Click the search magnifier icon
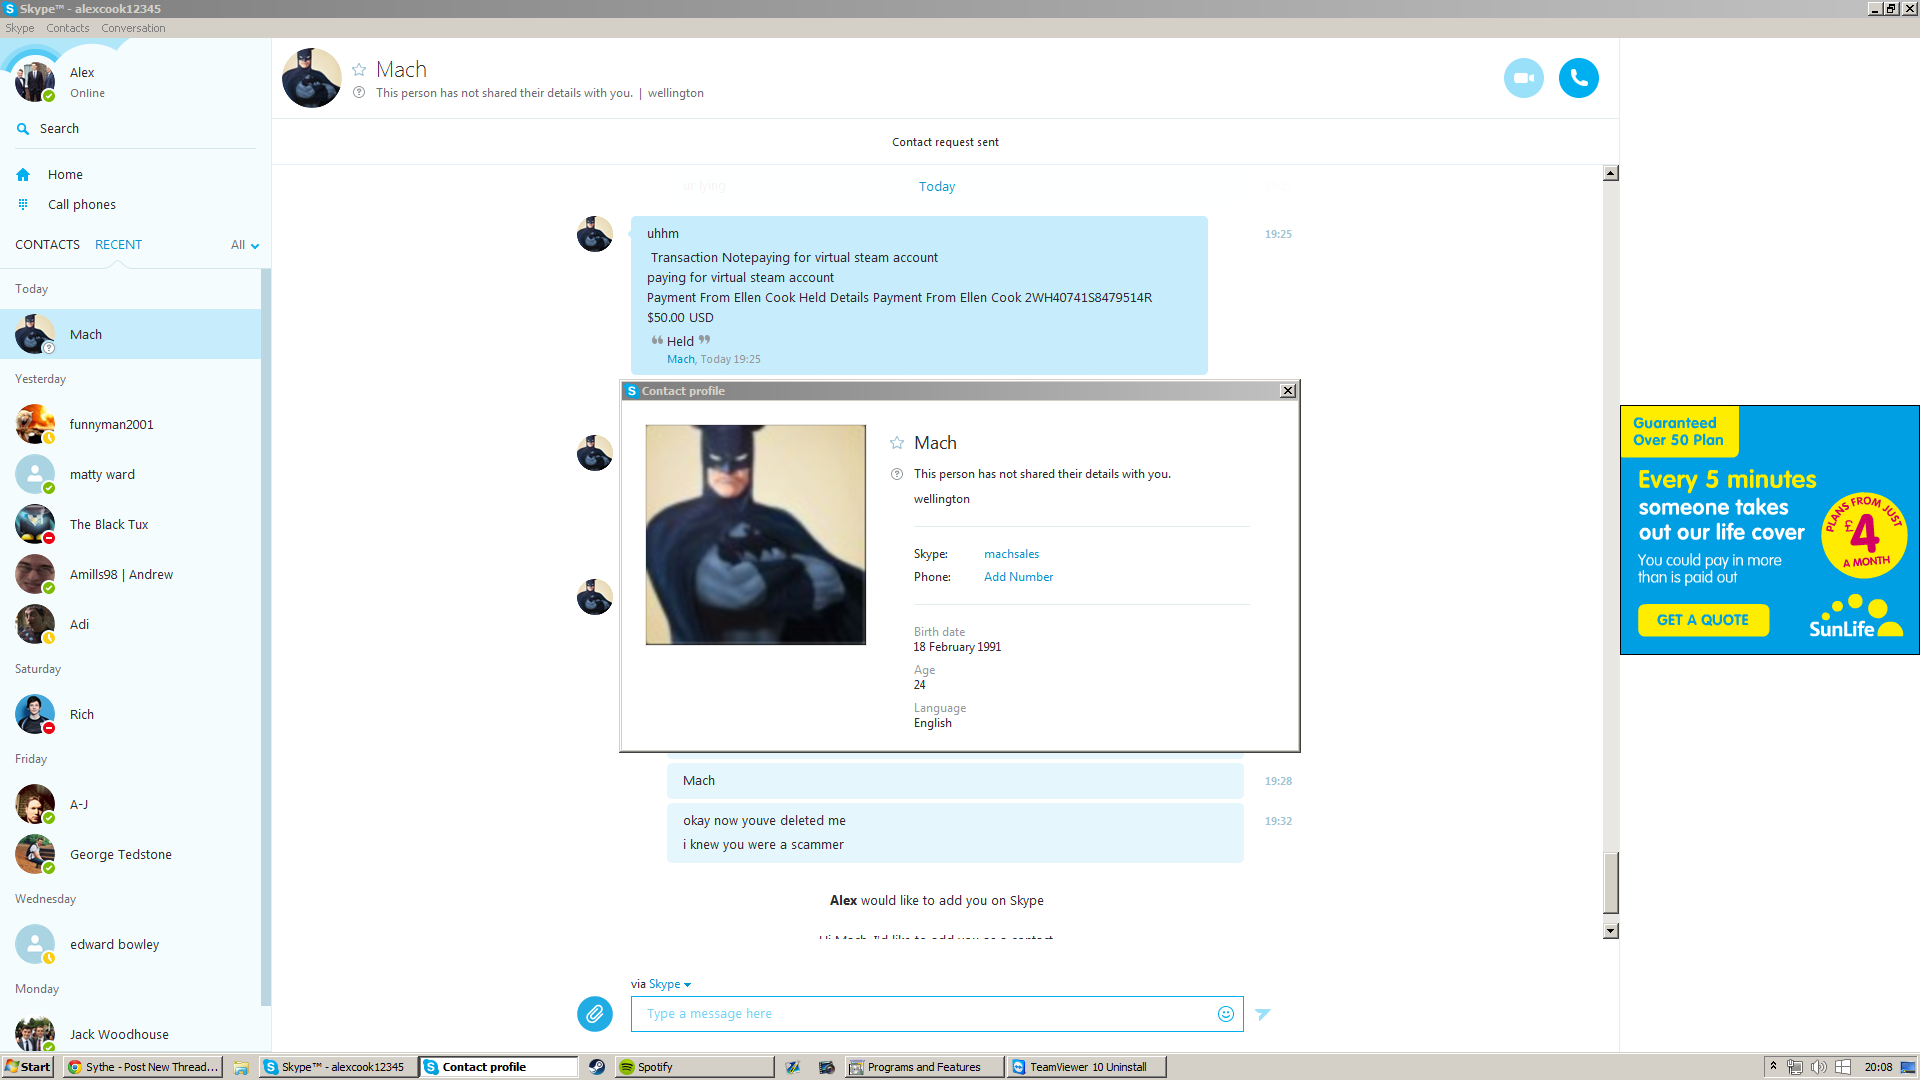The image size is (1920, 1080). [x=23, y=129]
